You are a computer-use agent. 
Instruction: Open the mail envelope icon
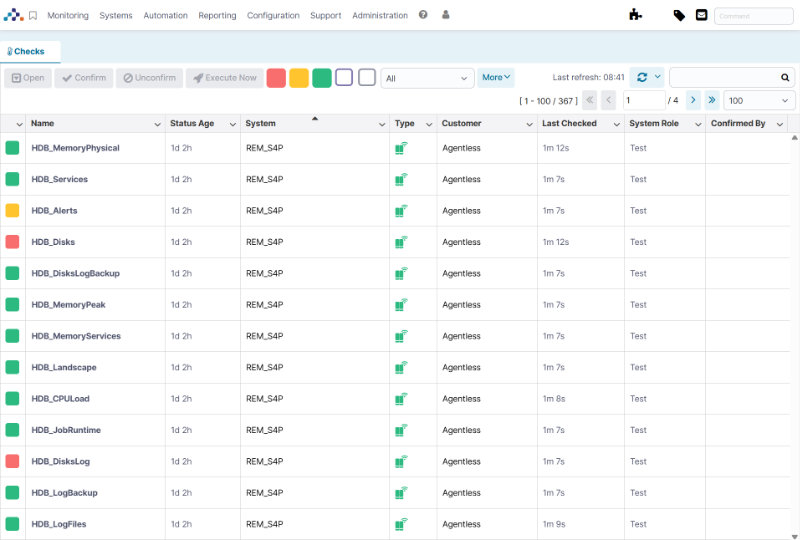[702, 15]
